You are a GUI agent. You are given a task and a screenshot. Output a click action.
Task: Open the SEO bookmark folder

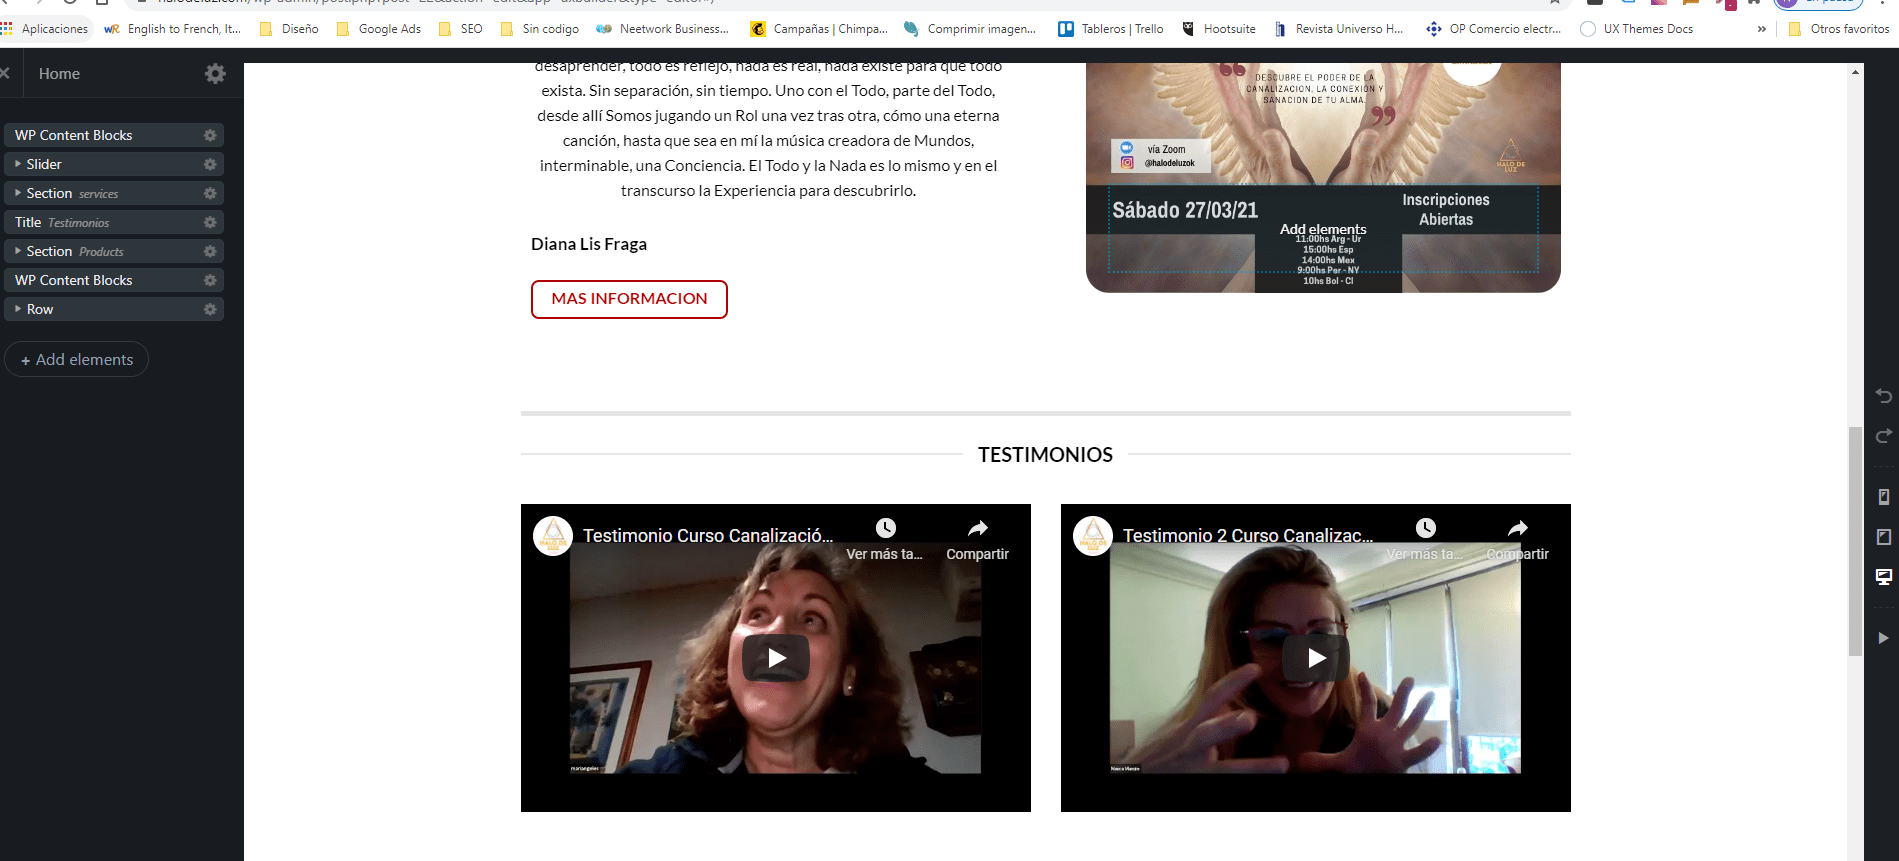click(461, 29)
